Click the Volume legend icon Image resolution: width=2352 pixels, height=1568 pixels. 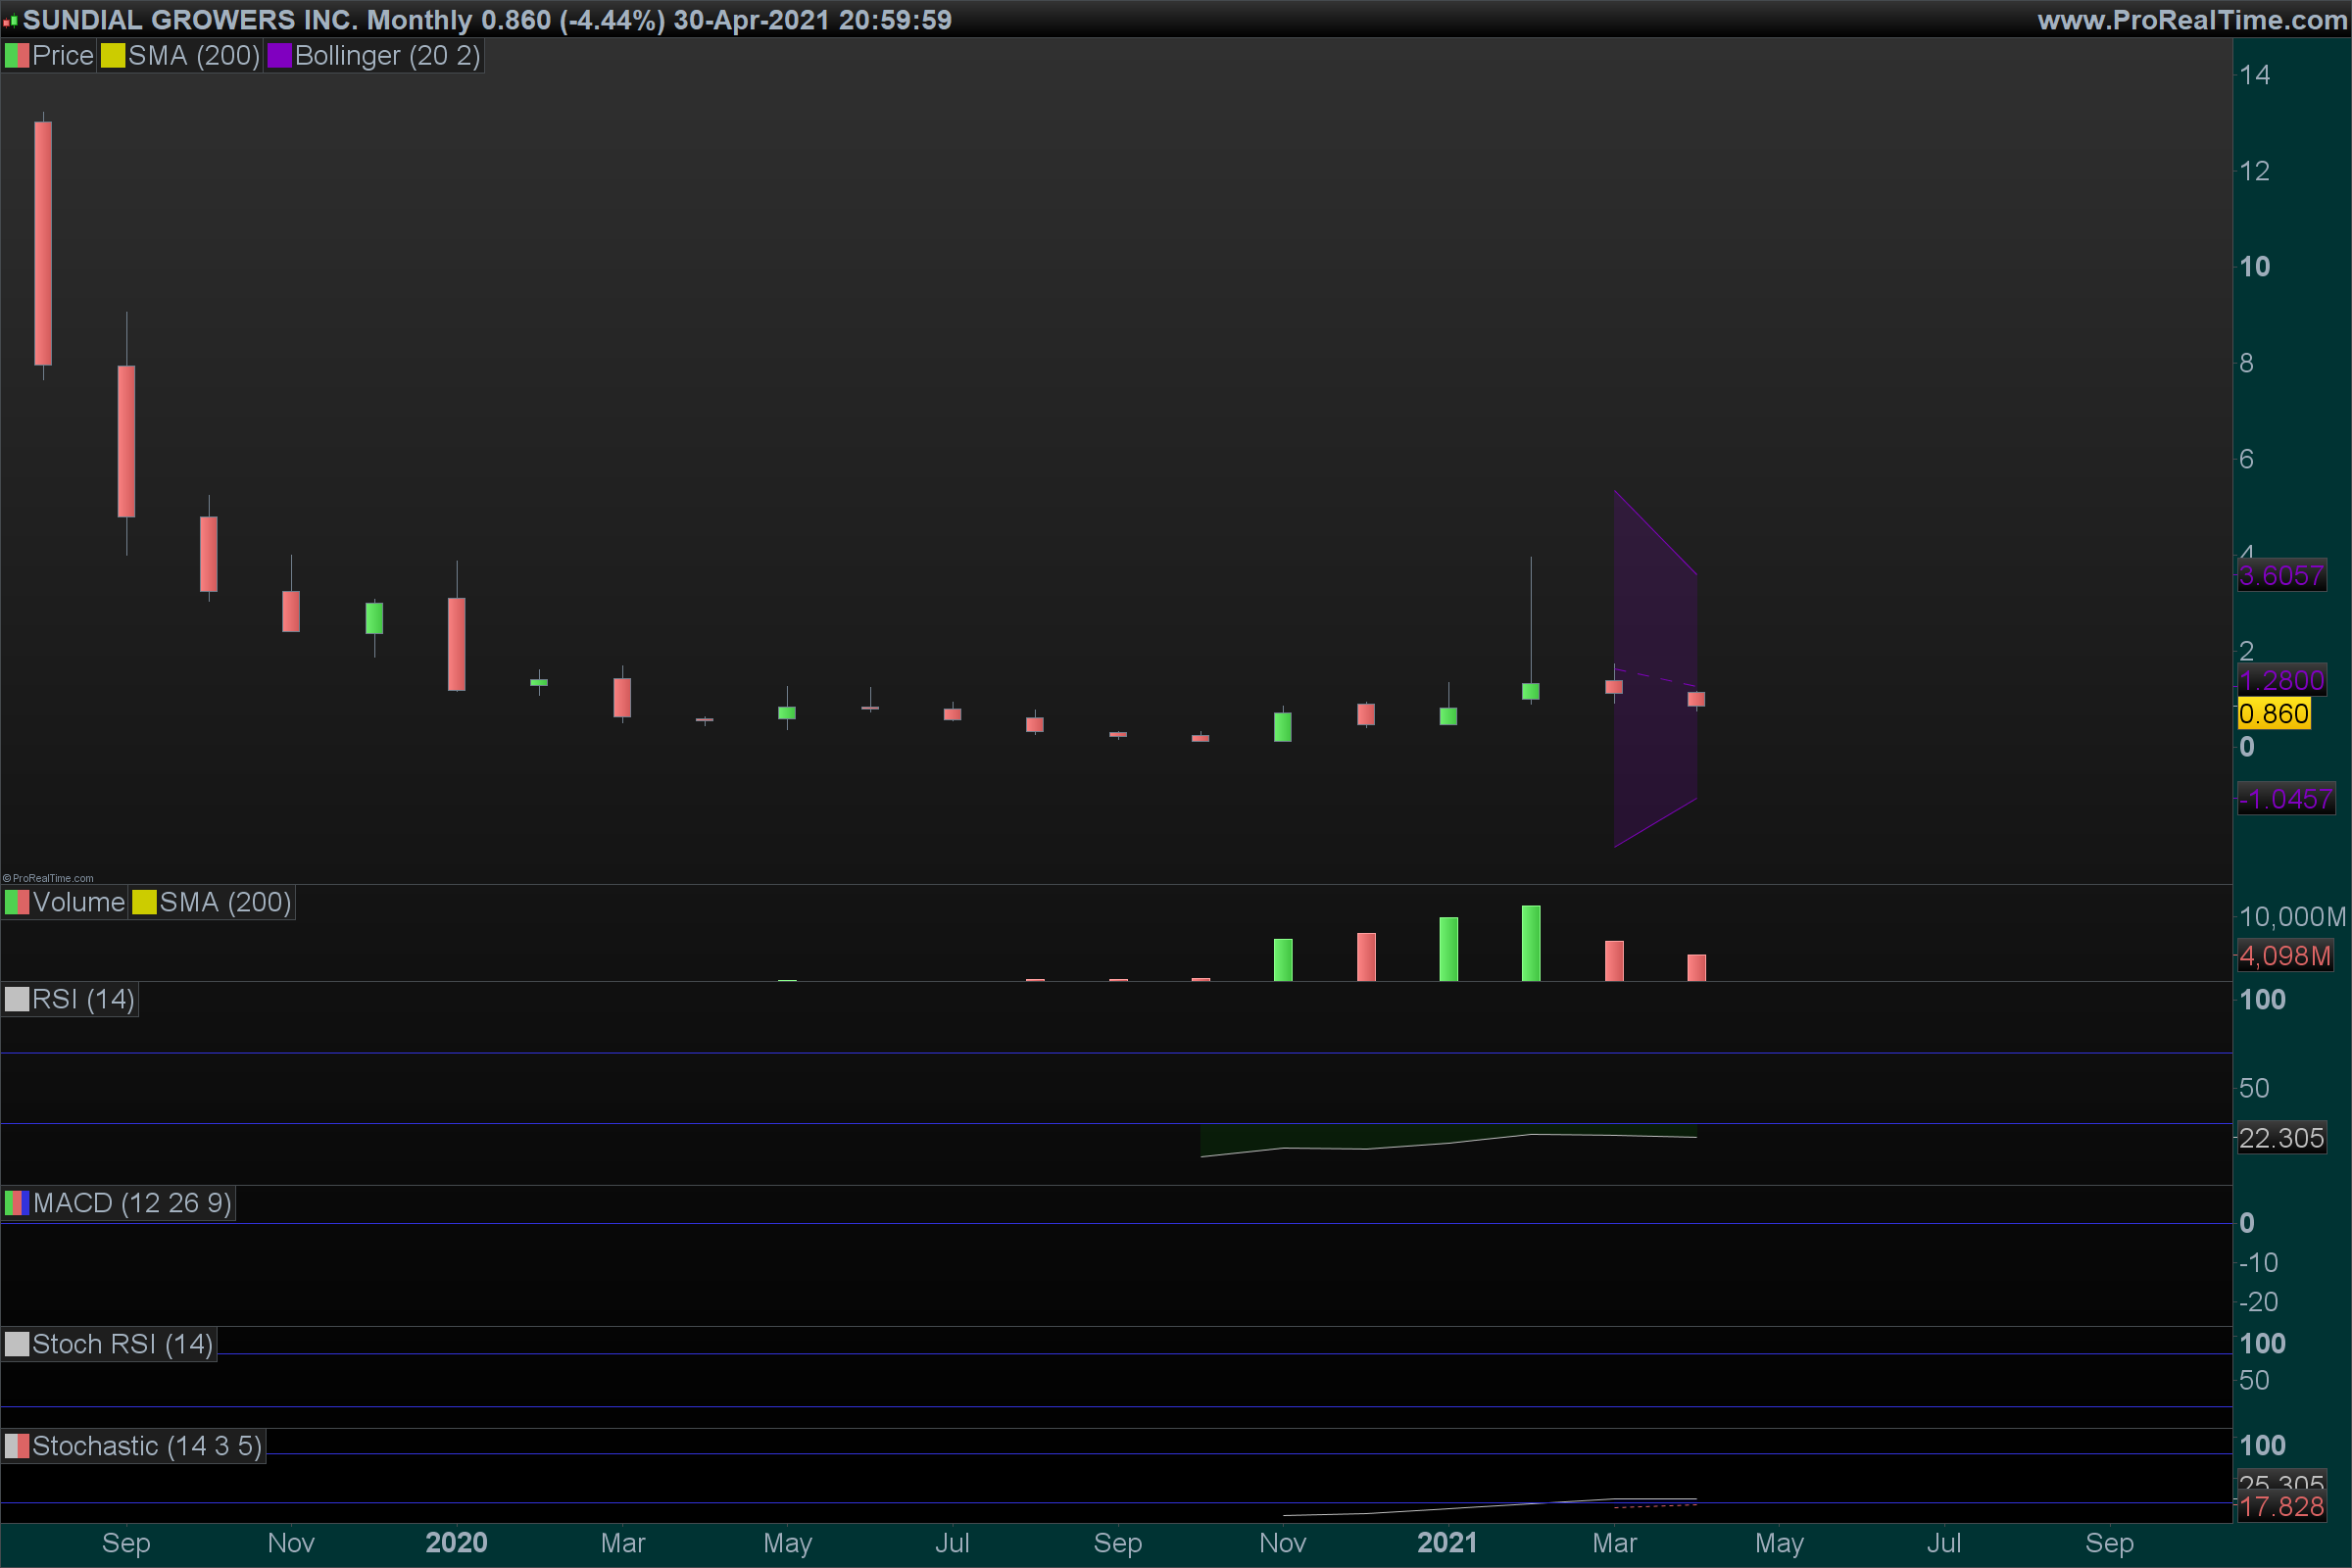(x=17, y=903)
